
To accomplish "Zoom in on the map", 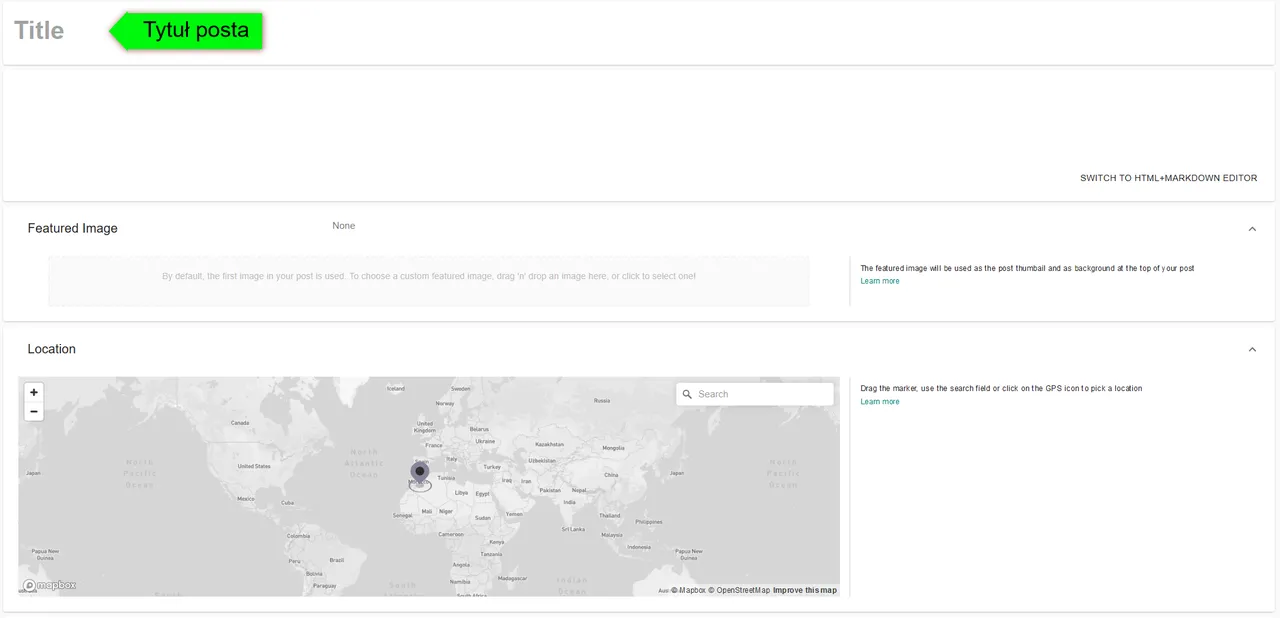I will point(34,392).
